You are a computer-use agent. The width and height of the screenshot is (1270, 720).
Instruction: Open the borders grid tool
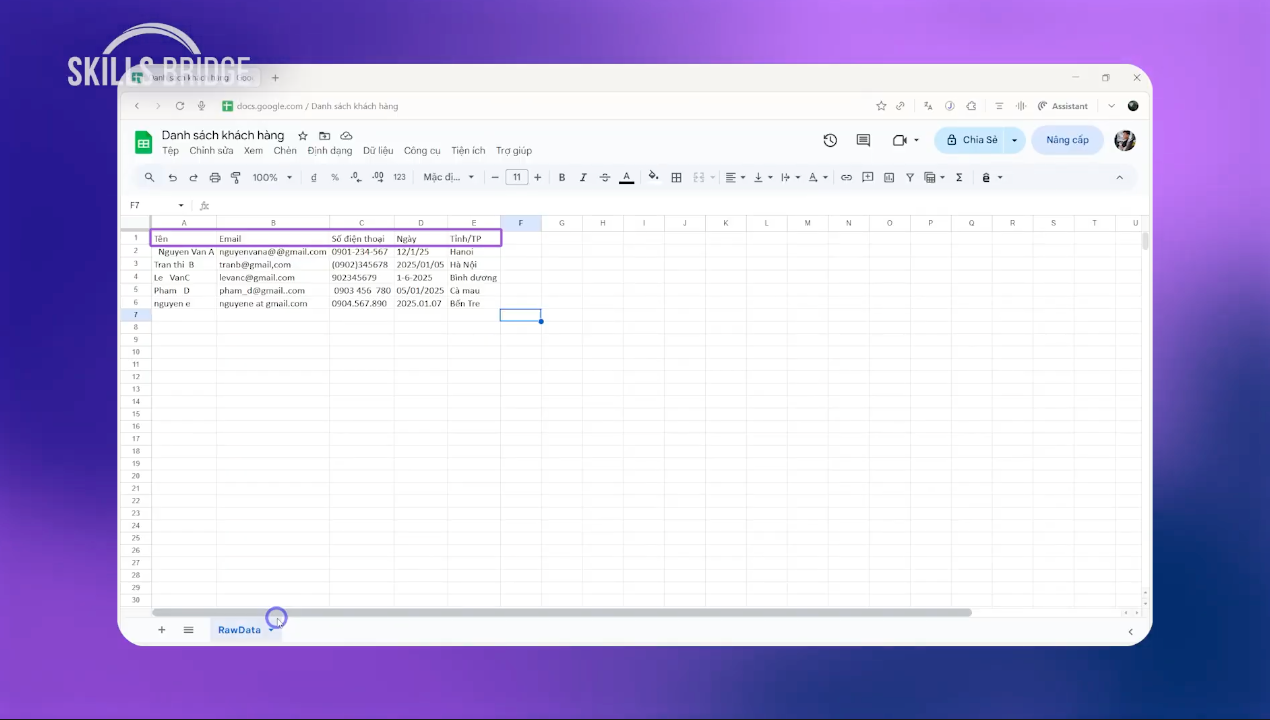[x=676, y=178]
